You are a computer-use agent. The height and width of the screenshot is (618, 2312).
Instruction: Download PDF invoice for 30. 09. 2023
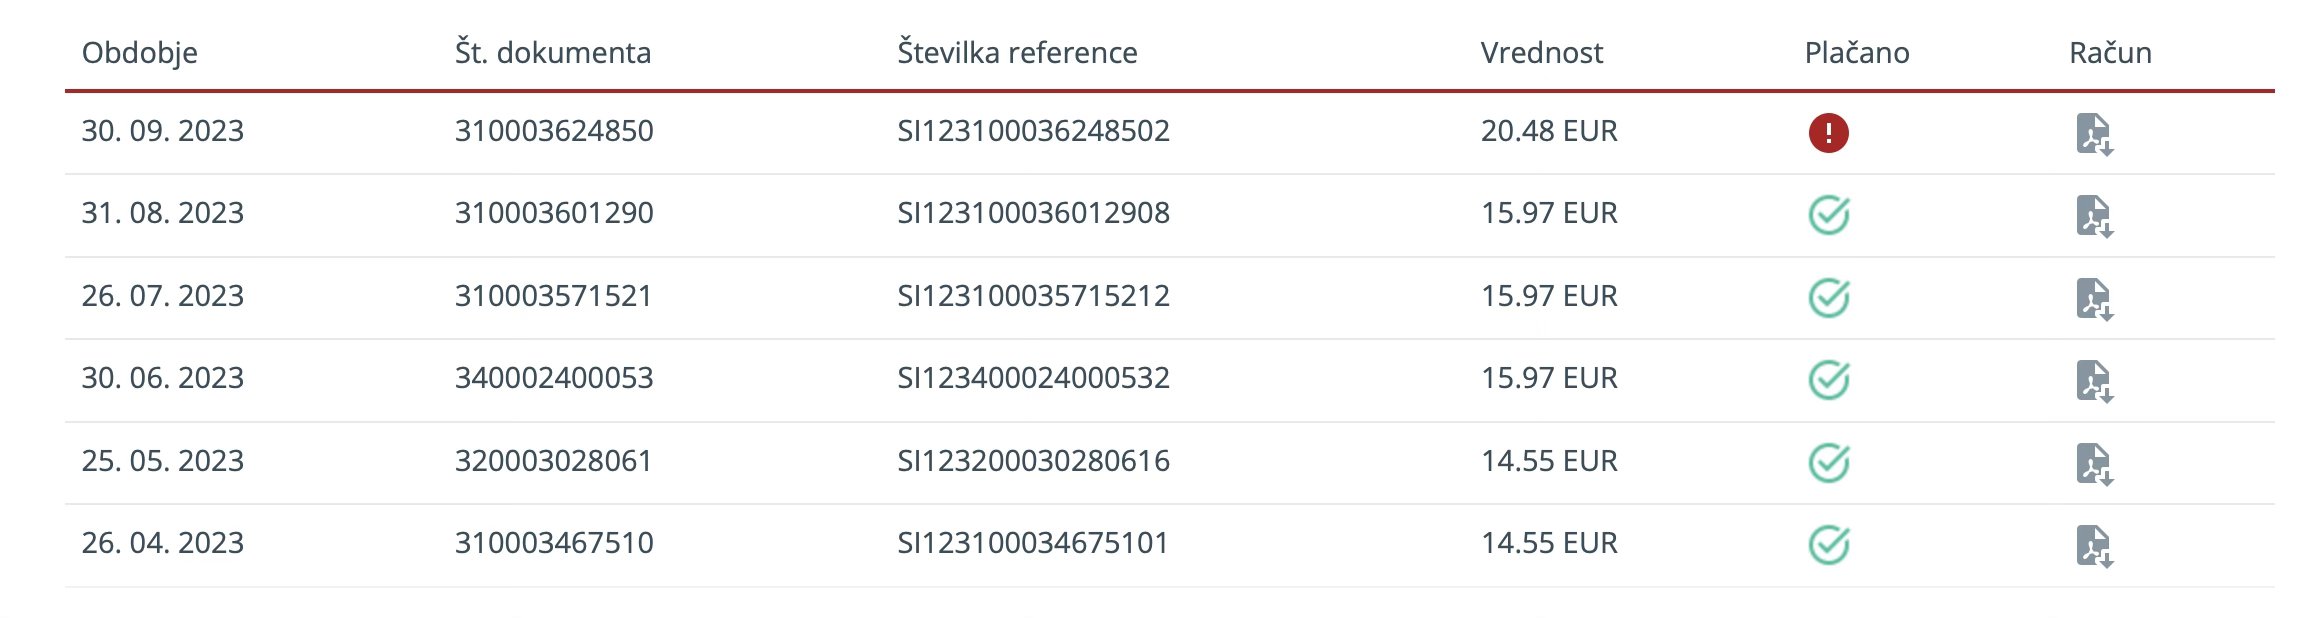pyautogui.click(x=2093, y=134)
